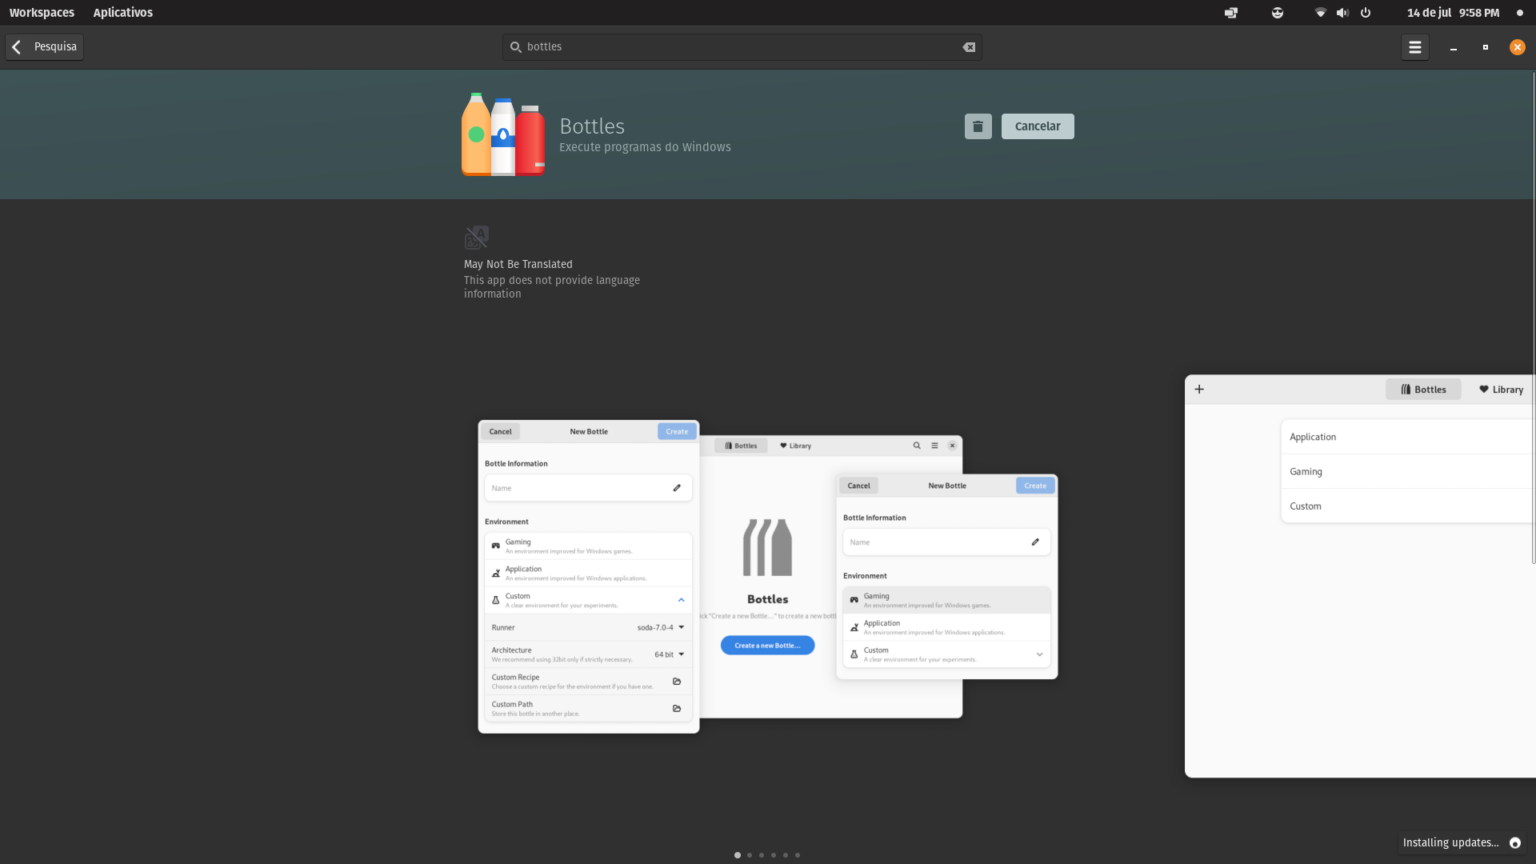The image size is (1536, 864).
Task: Clear the search field with the backspace icon
Action: coord(968,47)
